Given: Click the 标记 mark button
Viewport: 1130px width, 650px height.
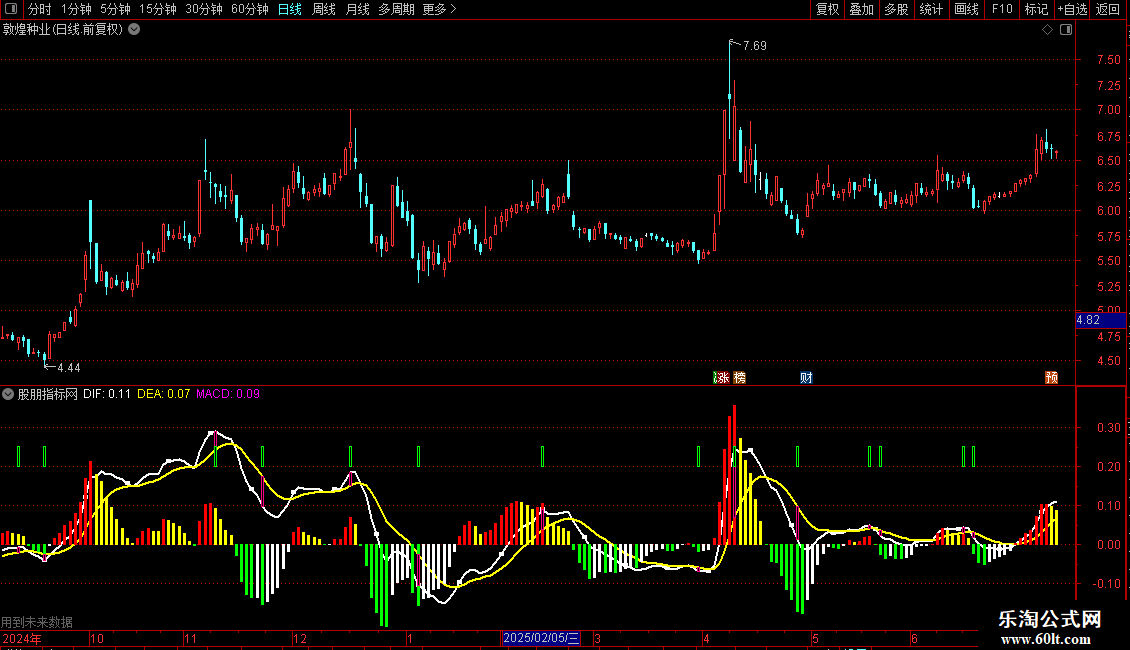Looking at the screenshot, I should 1036,9.
